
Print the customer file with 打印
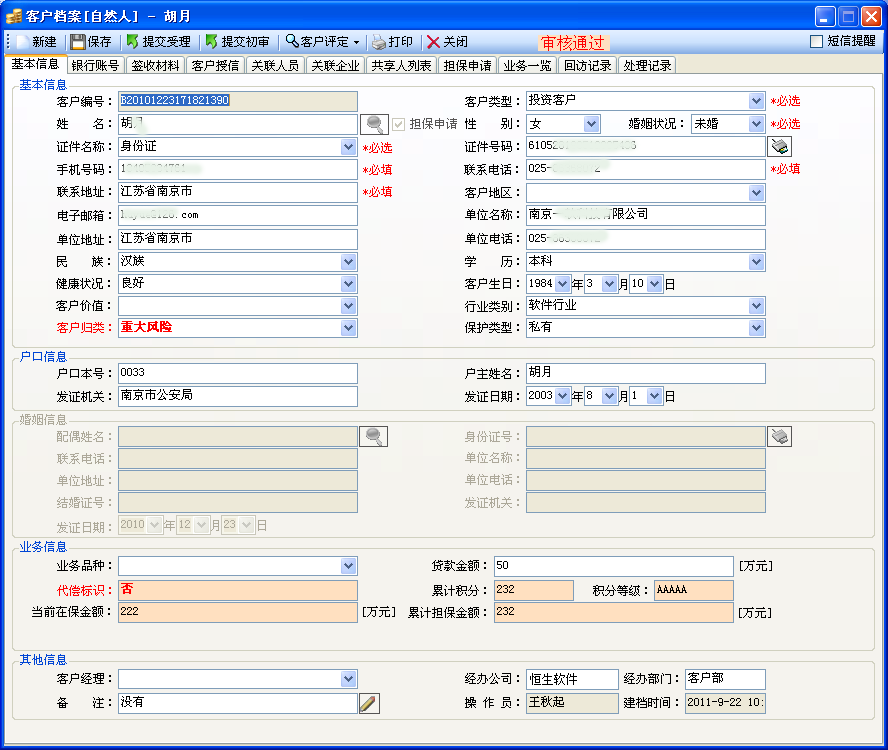(392, 42)
